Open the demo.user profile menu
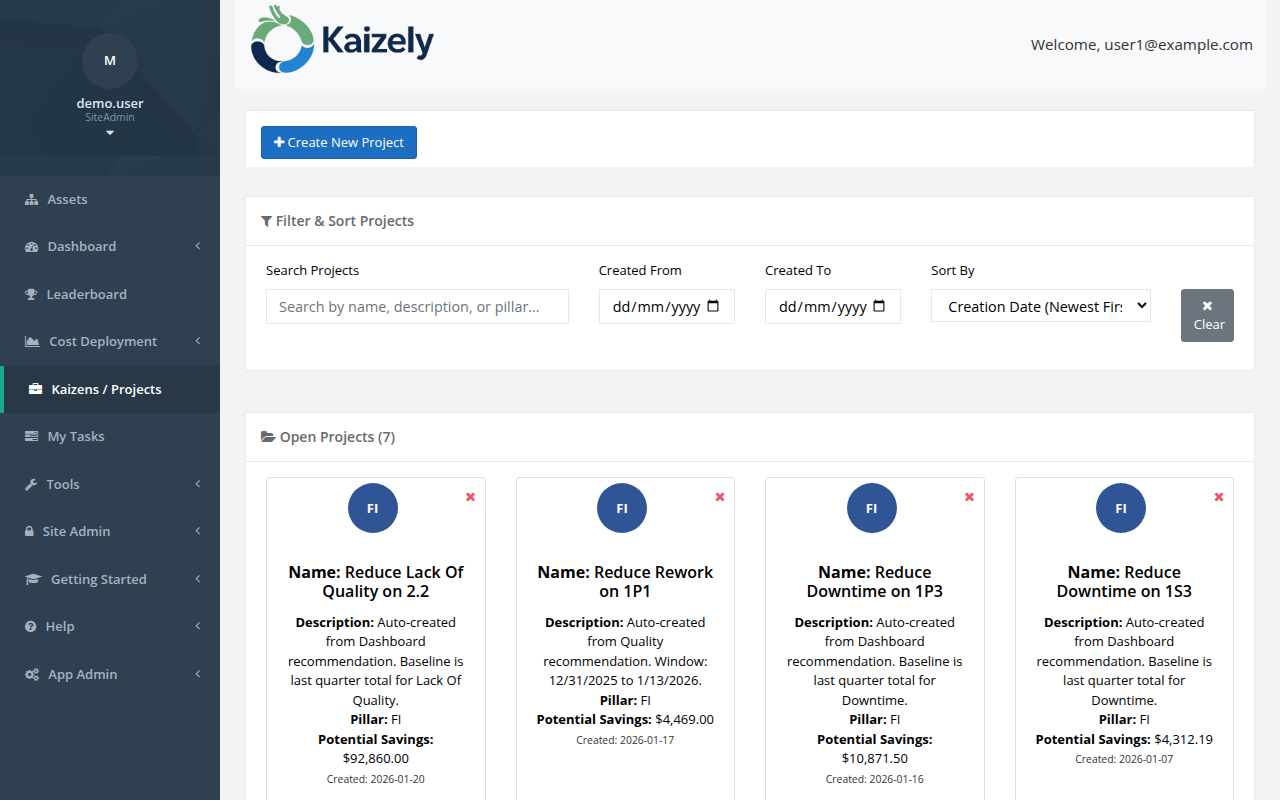This screenshot has height=800, width=1280. click(x=110, y=103)
